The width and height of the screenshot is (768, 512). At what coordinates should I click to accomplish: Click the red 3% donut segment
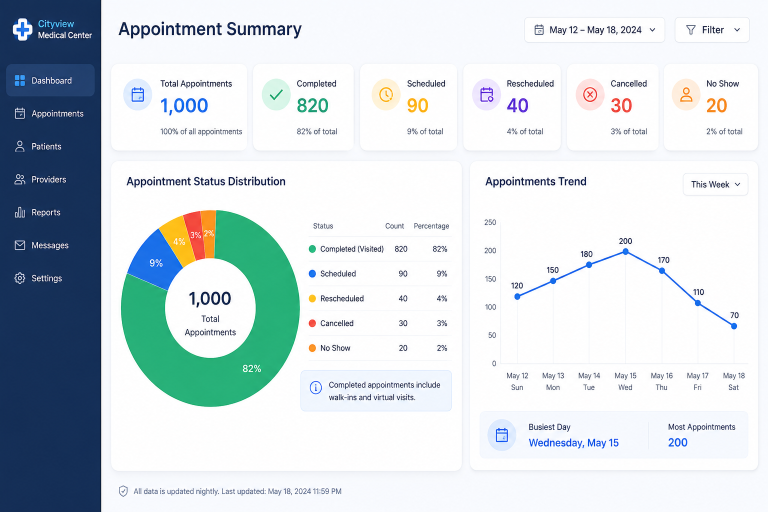(x=195, y=235)
